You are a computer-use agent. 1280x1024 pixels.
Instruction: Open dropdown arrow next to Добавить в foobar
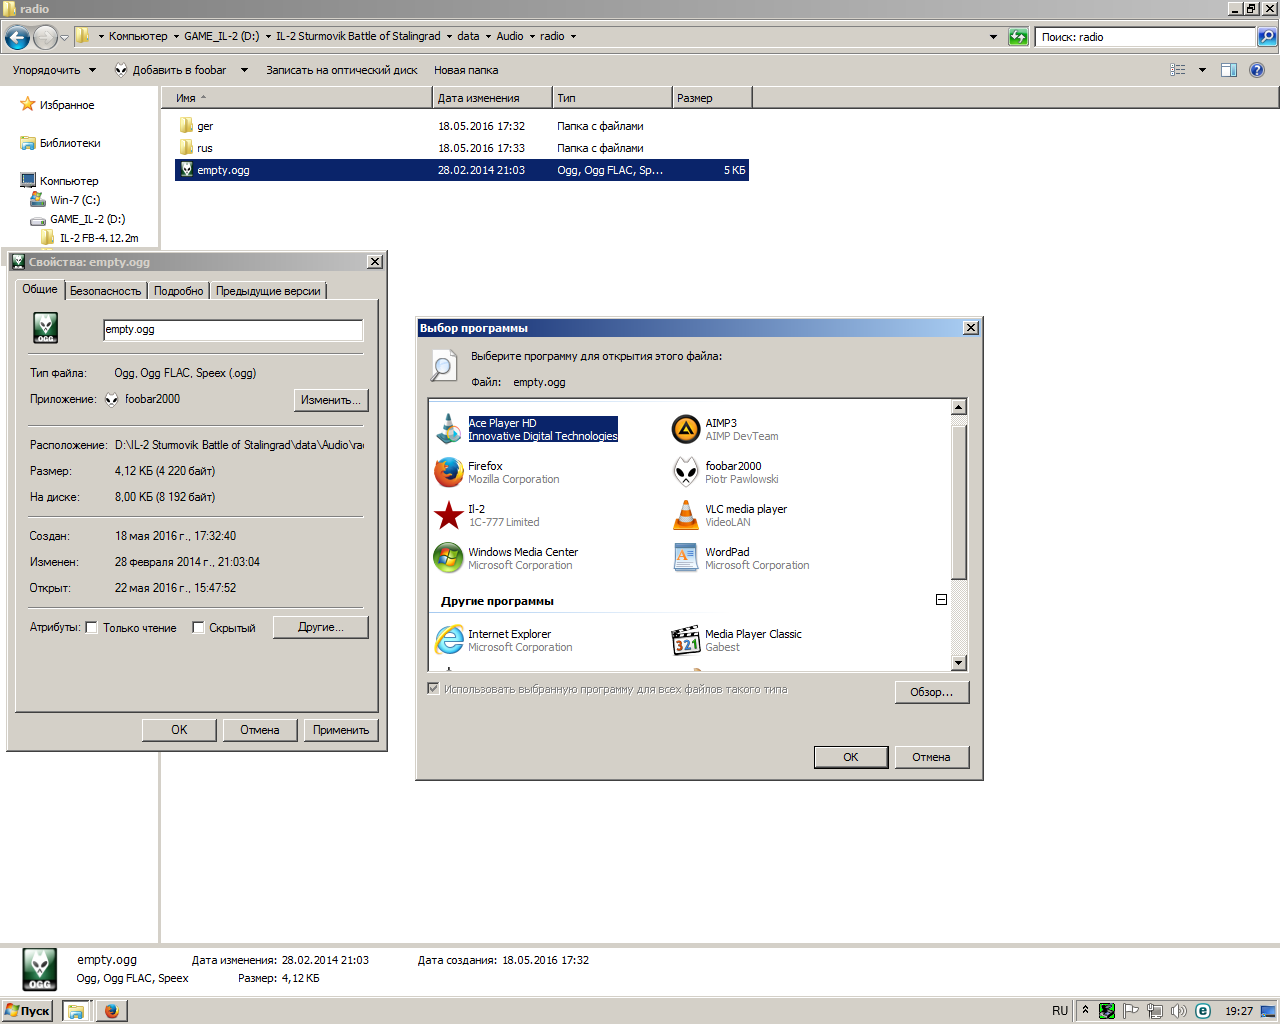click(x=244, y=70)
